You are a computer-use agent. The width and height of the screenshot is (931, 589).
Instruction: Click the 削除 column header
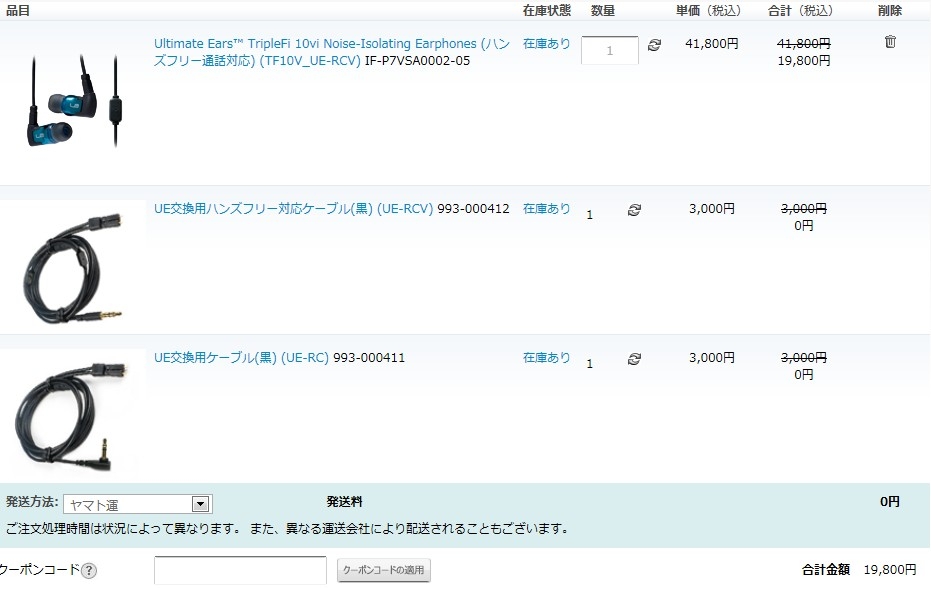coord(889,11)
